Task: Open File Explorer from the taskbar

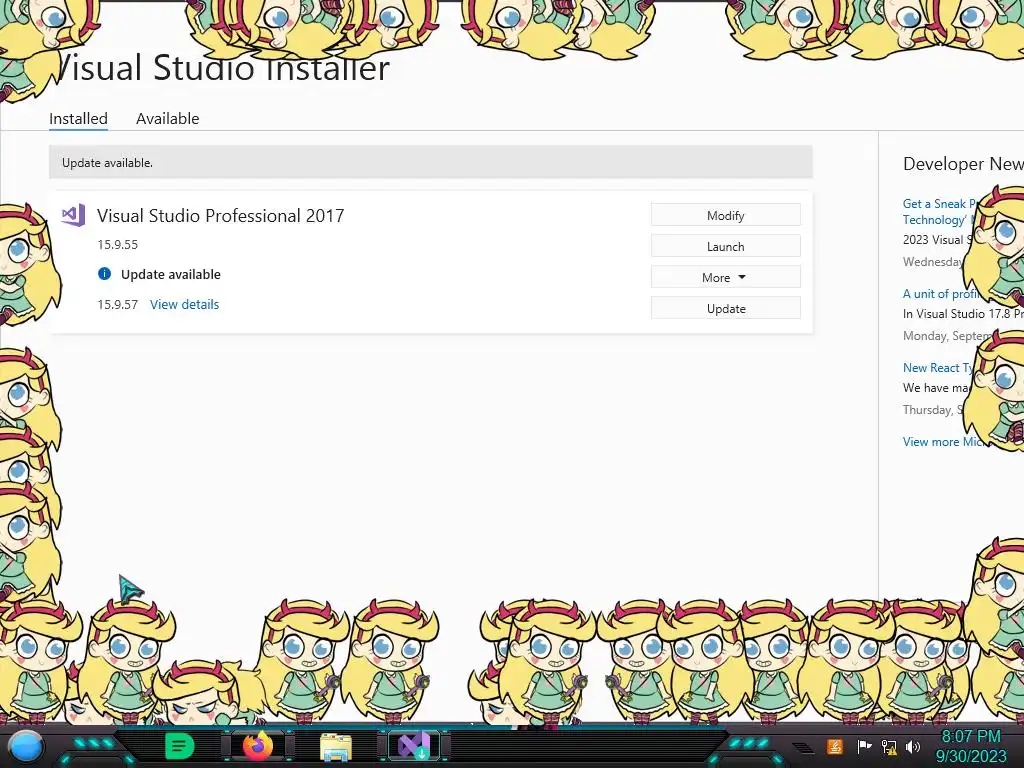Action: (x=336, y=746)
